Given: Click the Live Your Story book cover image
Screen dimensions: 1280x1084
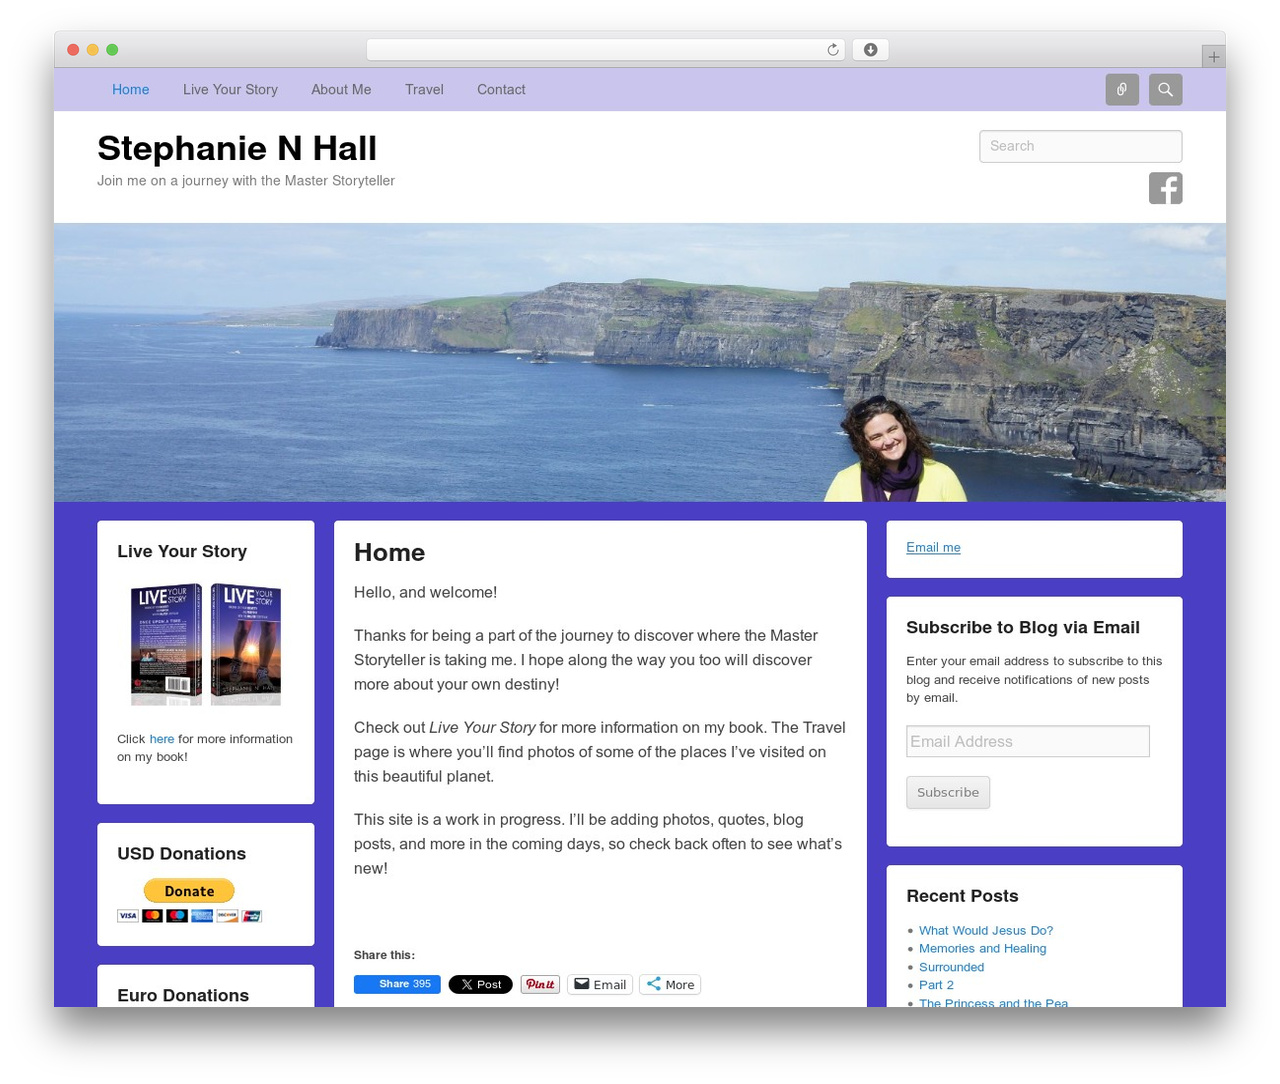Looking at the screenshot, I should 206,644.
